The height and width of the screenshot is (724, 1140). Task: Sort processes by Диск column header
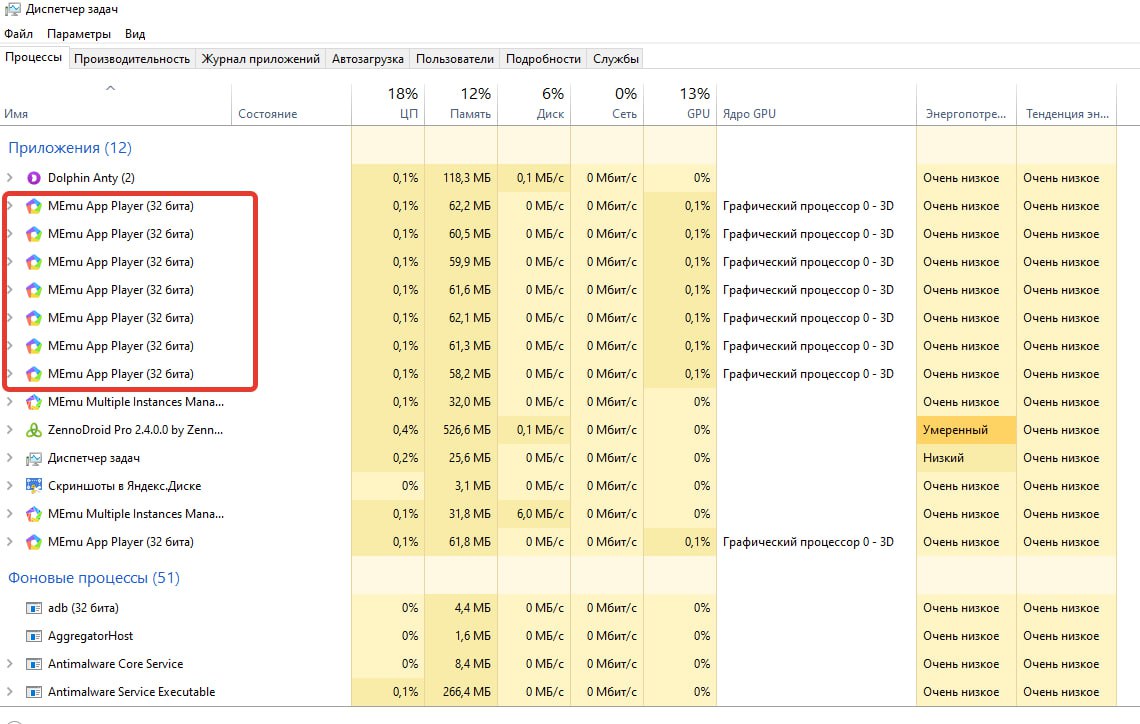534,105
